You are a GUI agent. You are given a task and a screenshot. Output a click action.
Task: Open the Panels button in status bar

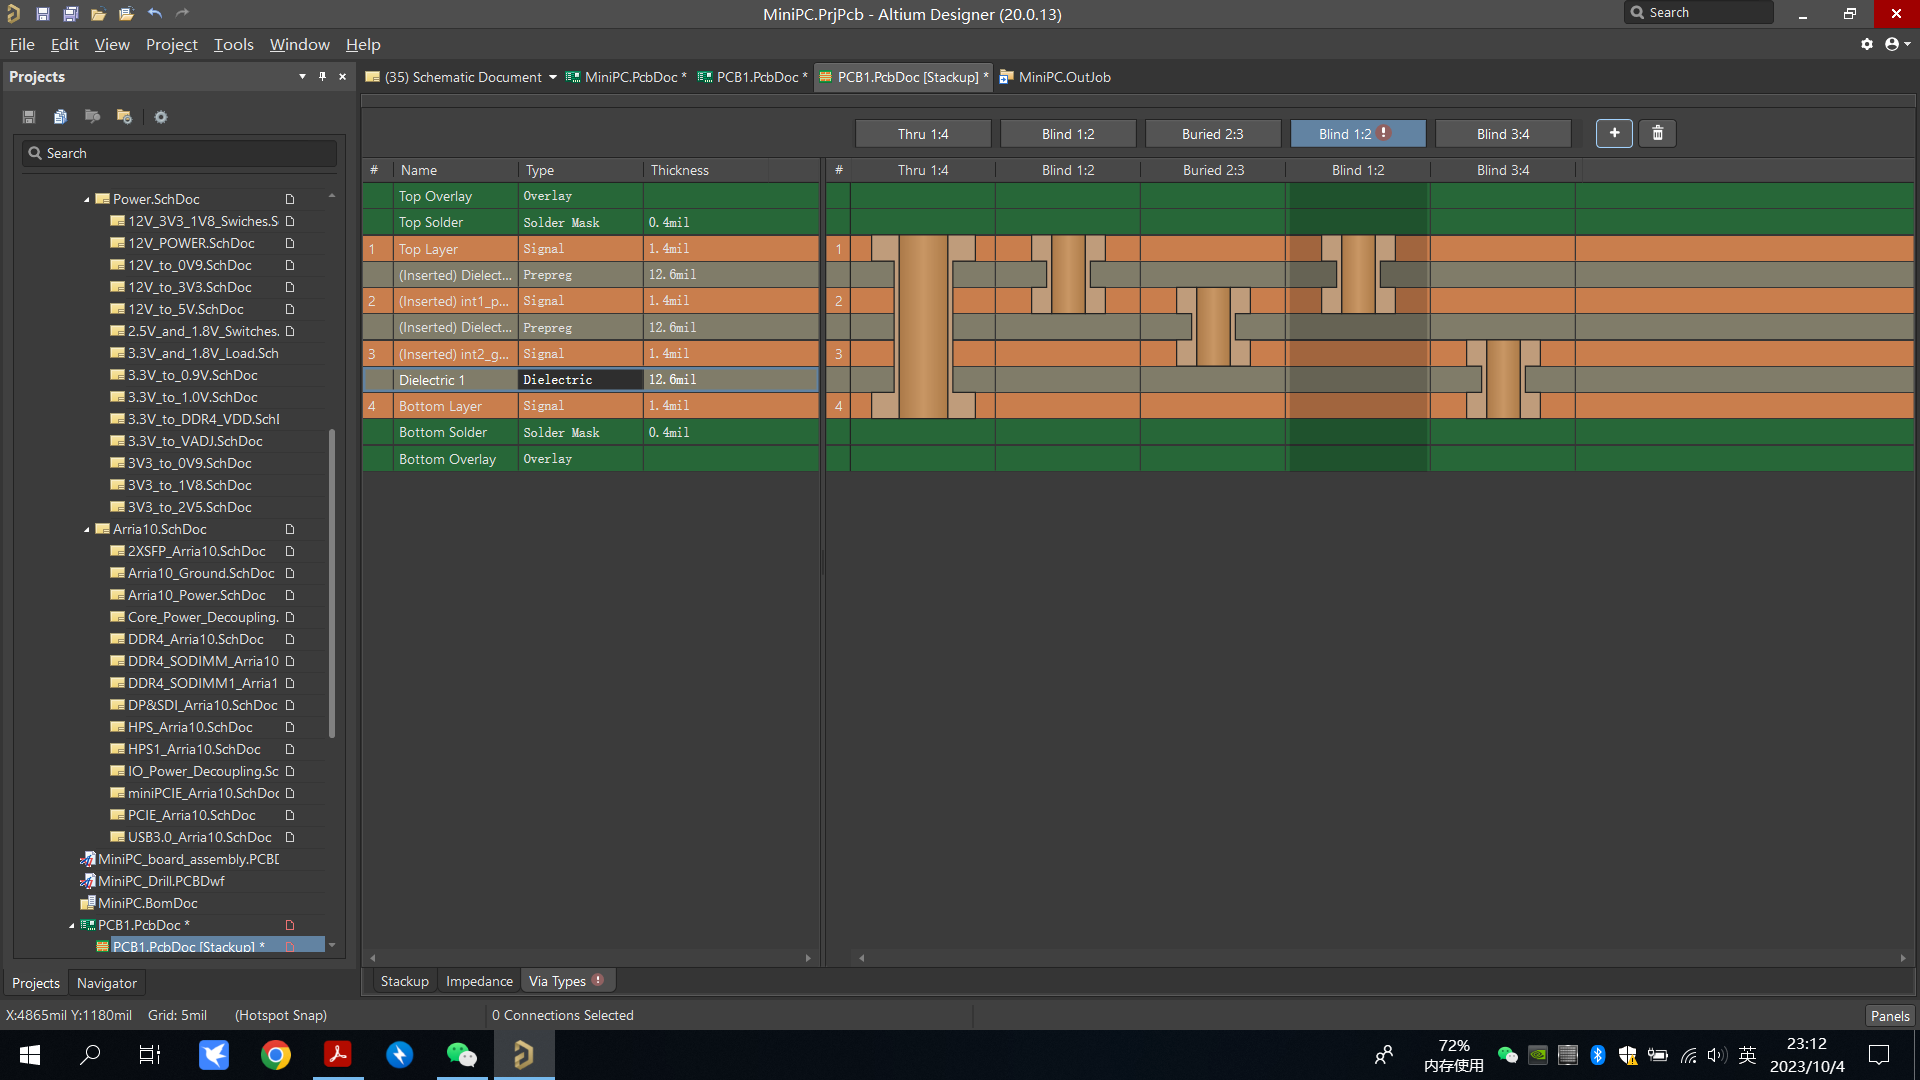coord(1889,1015)
